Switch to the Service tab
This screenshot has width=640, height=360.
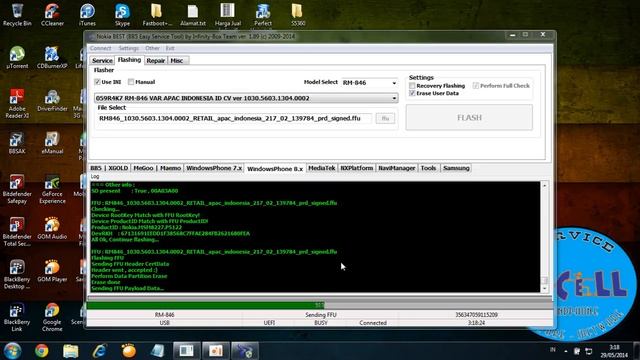102,60
